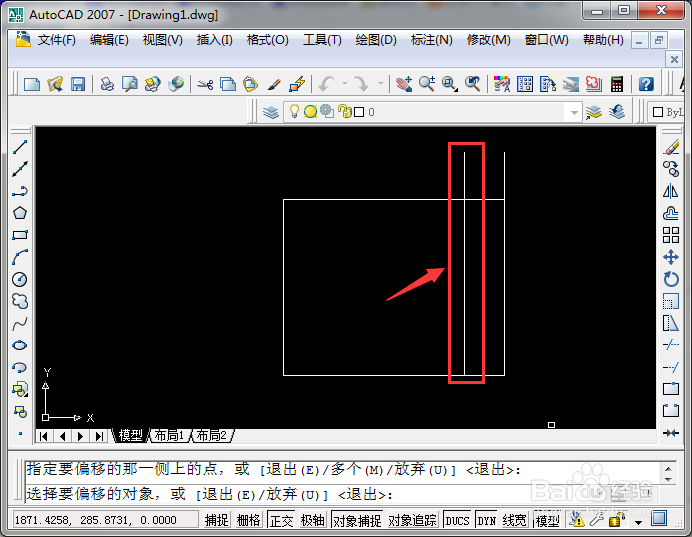Activate the Pan realtime hand tool
Image resolution: width=692 pixels, height=537 pixels.
point(404,84)
